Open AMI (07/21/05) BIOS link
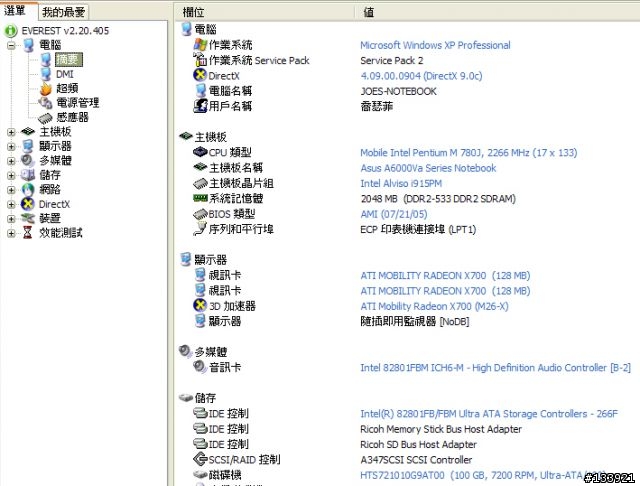This screenshot has width=640, height=486. click(x=394, y=214)
